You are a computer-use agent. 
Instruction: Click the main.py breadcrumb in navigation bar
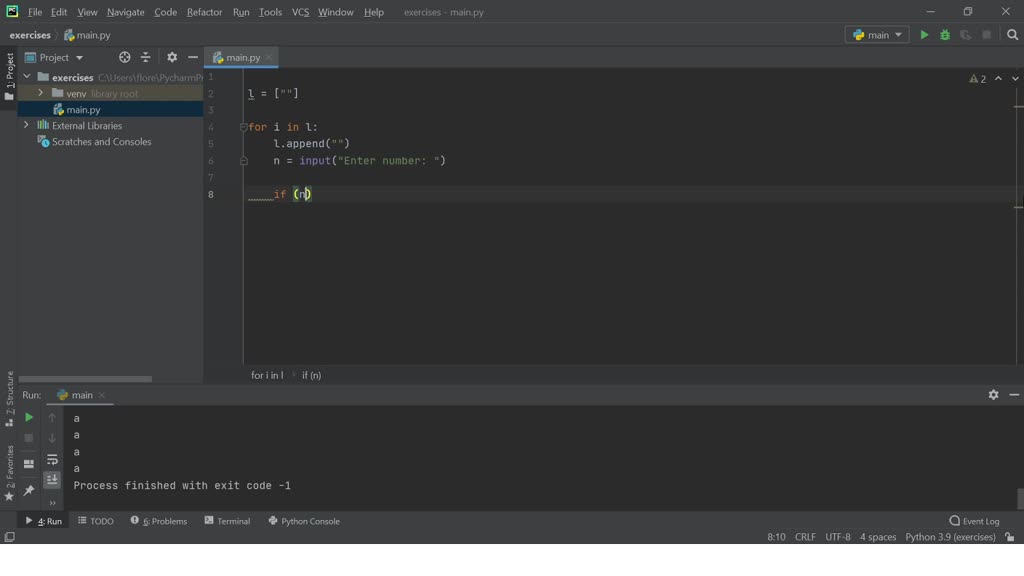point(88,35)
